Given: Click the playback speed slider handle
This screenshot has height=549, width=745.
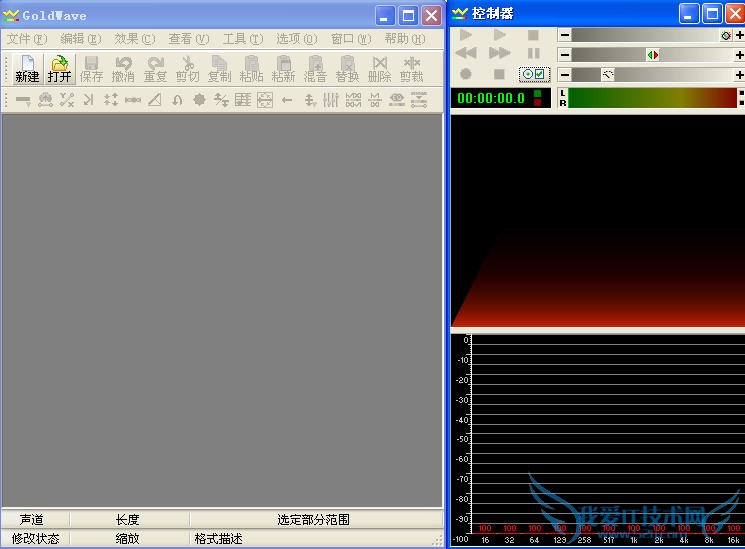Looking at the screenshot, I should click(x=607, y=75).
